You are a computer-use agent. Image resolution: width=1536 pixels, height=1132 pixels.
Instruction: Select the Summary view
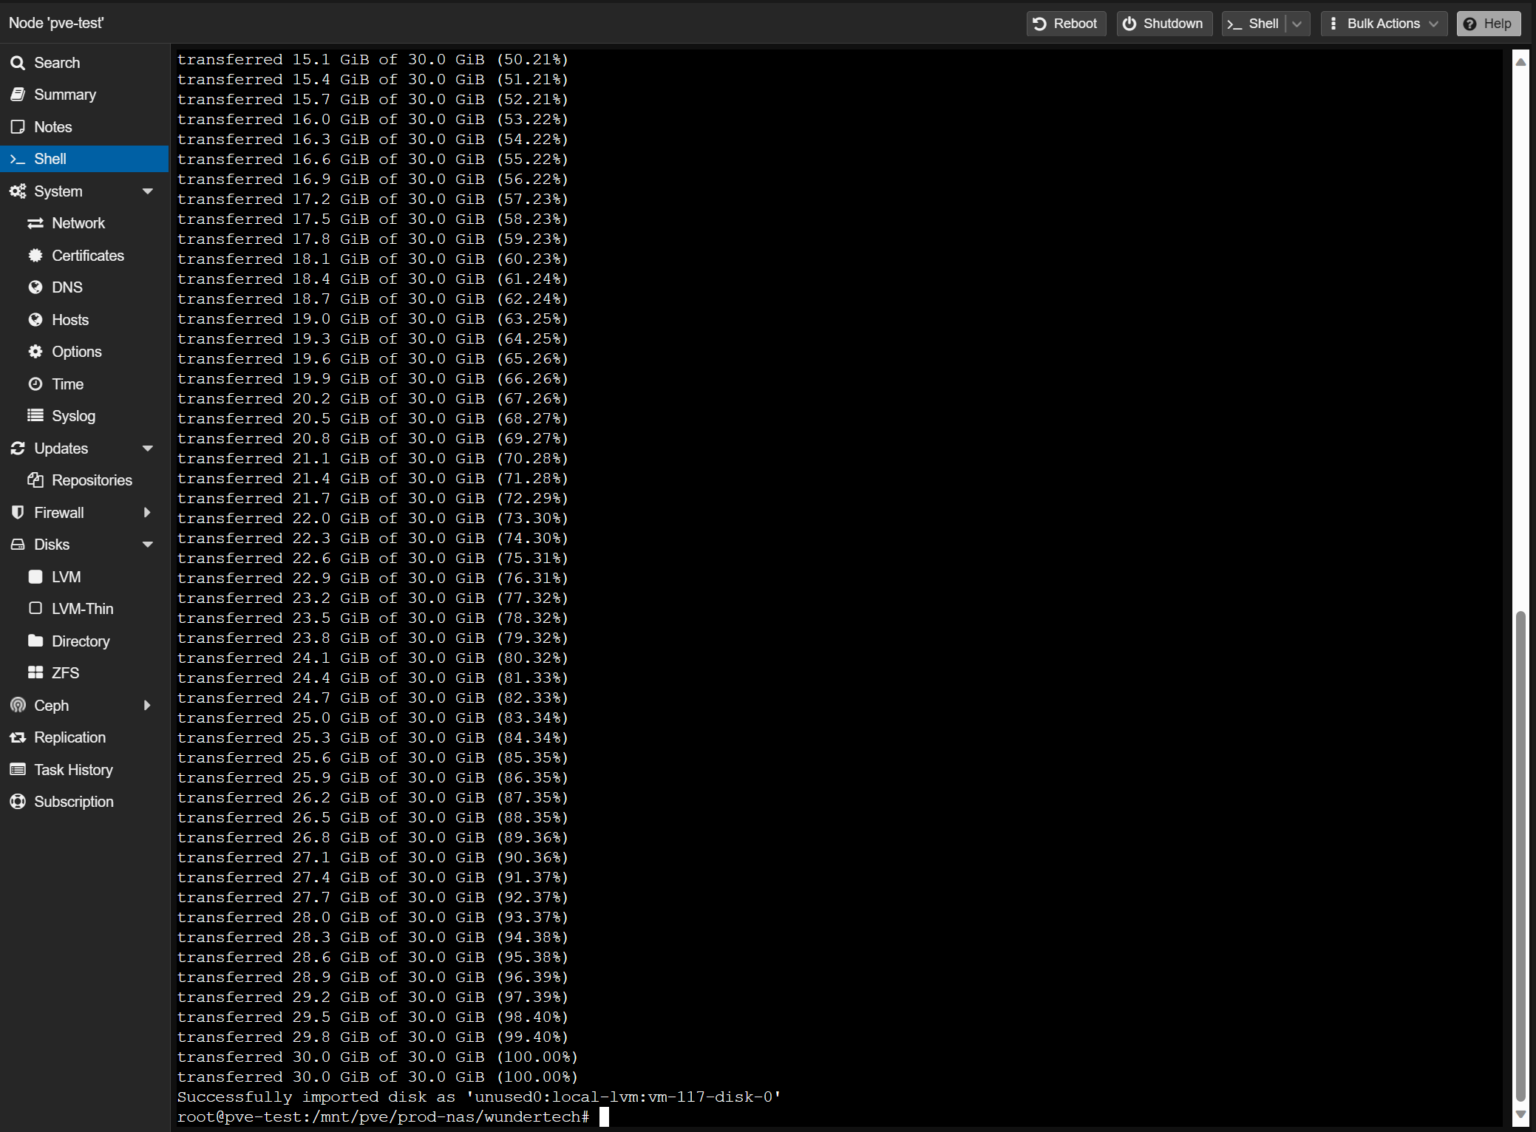(64, 94)
